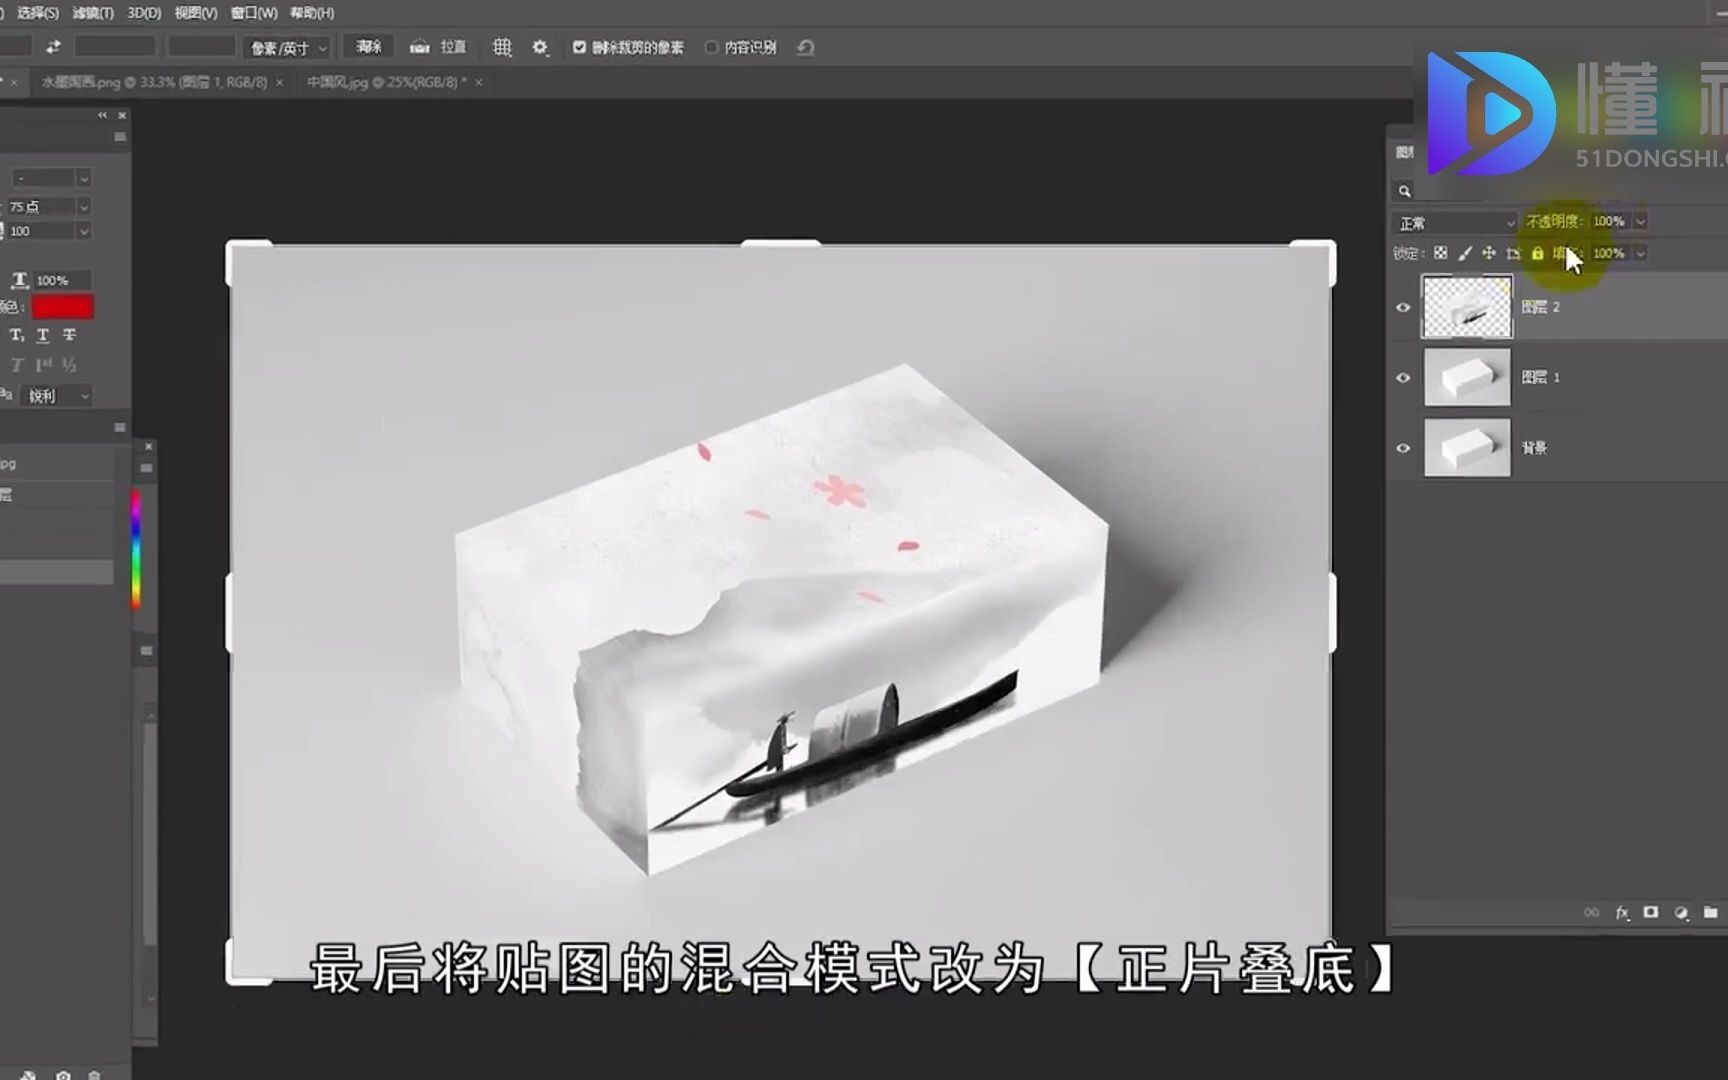Open the 3D(D) menu
This screenshot has height=1080, width=1728.
[x=144, y=13]
